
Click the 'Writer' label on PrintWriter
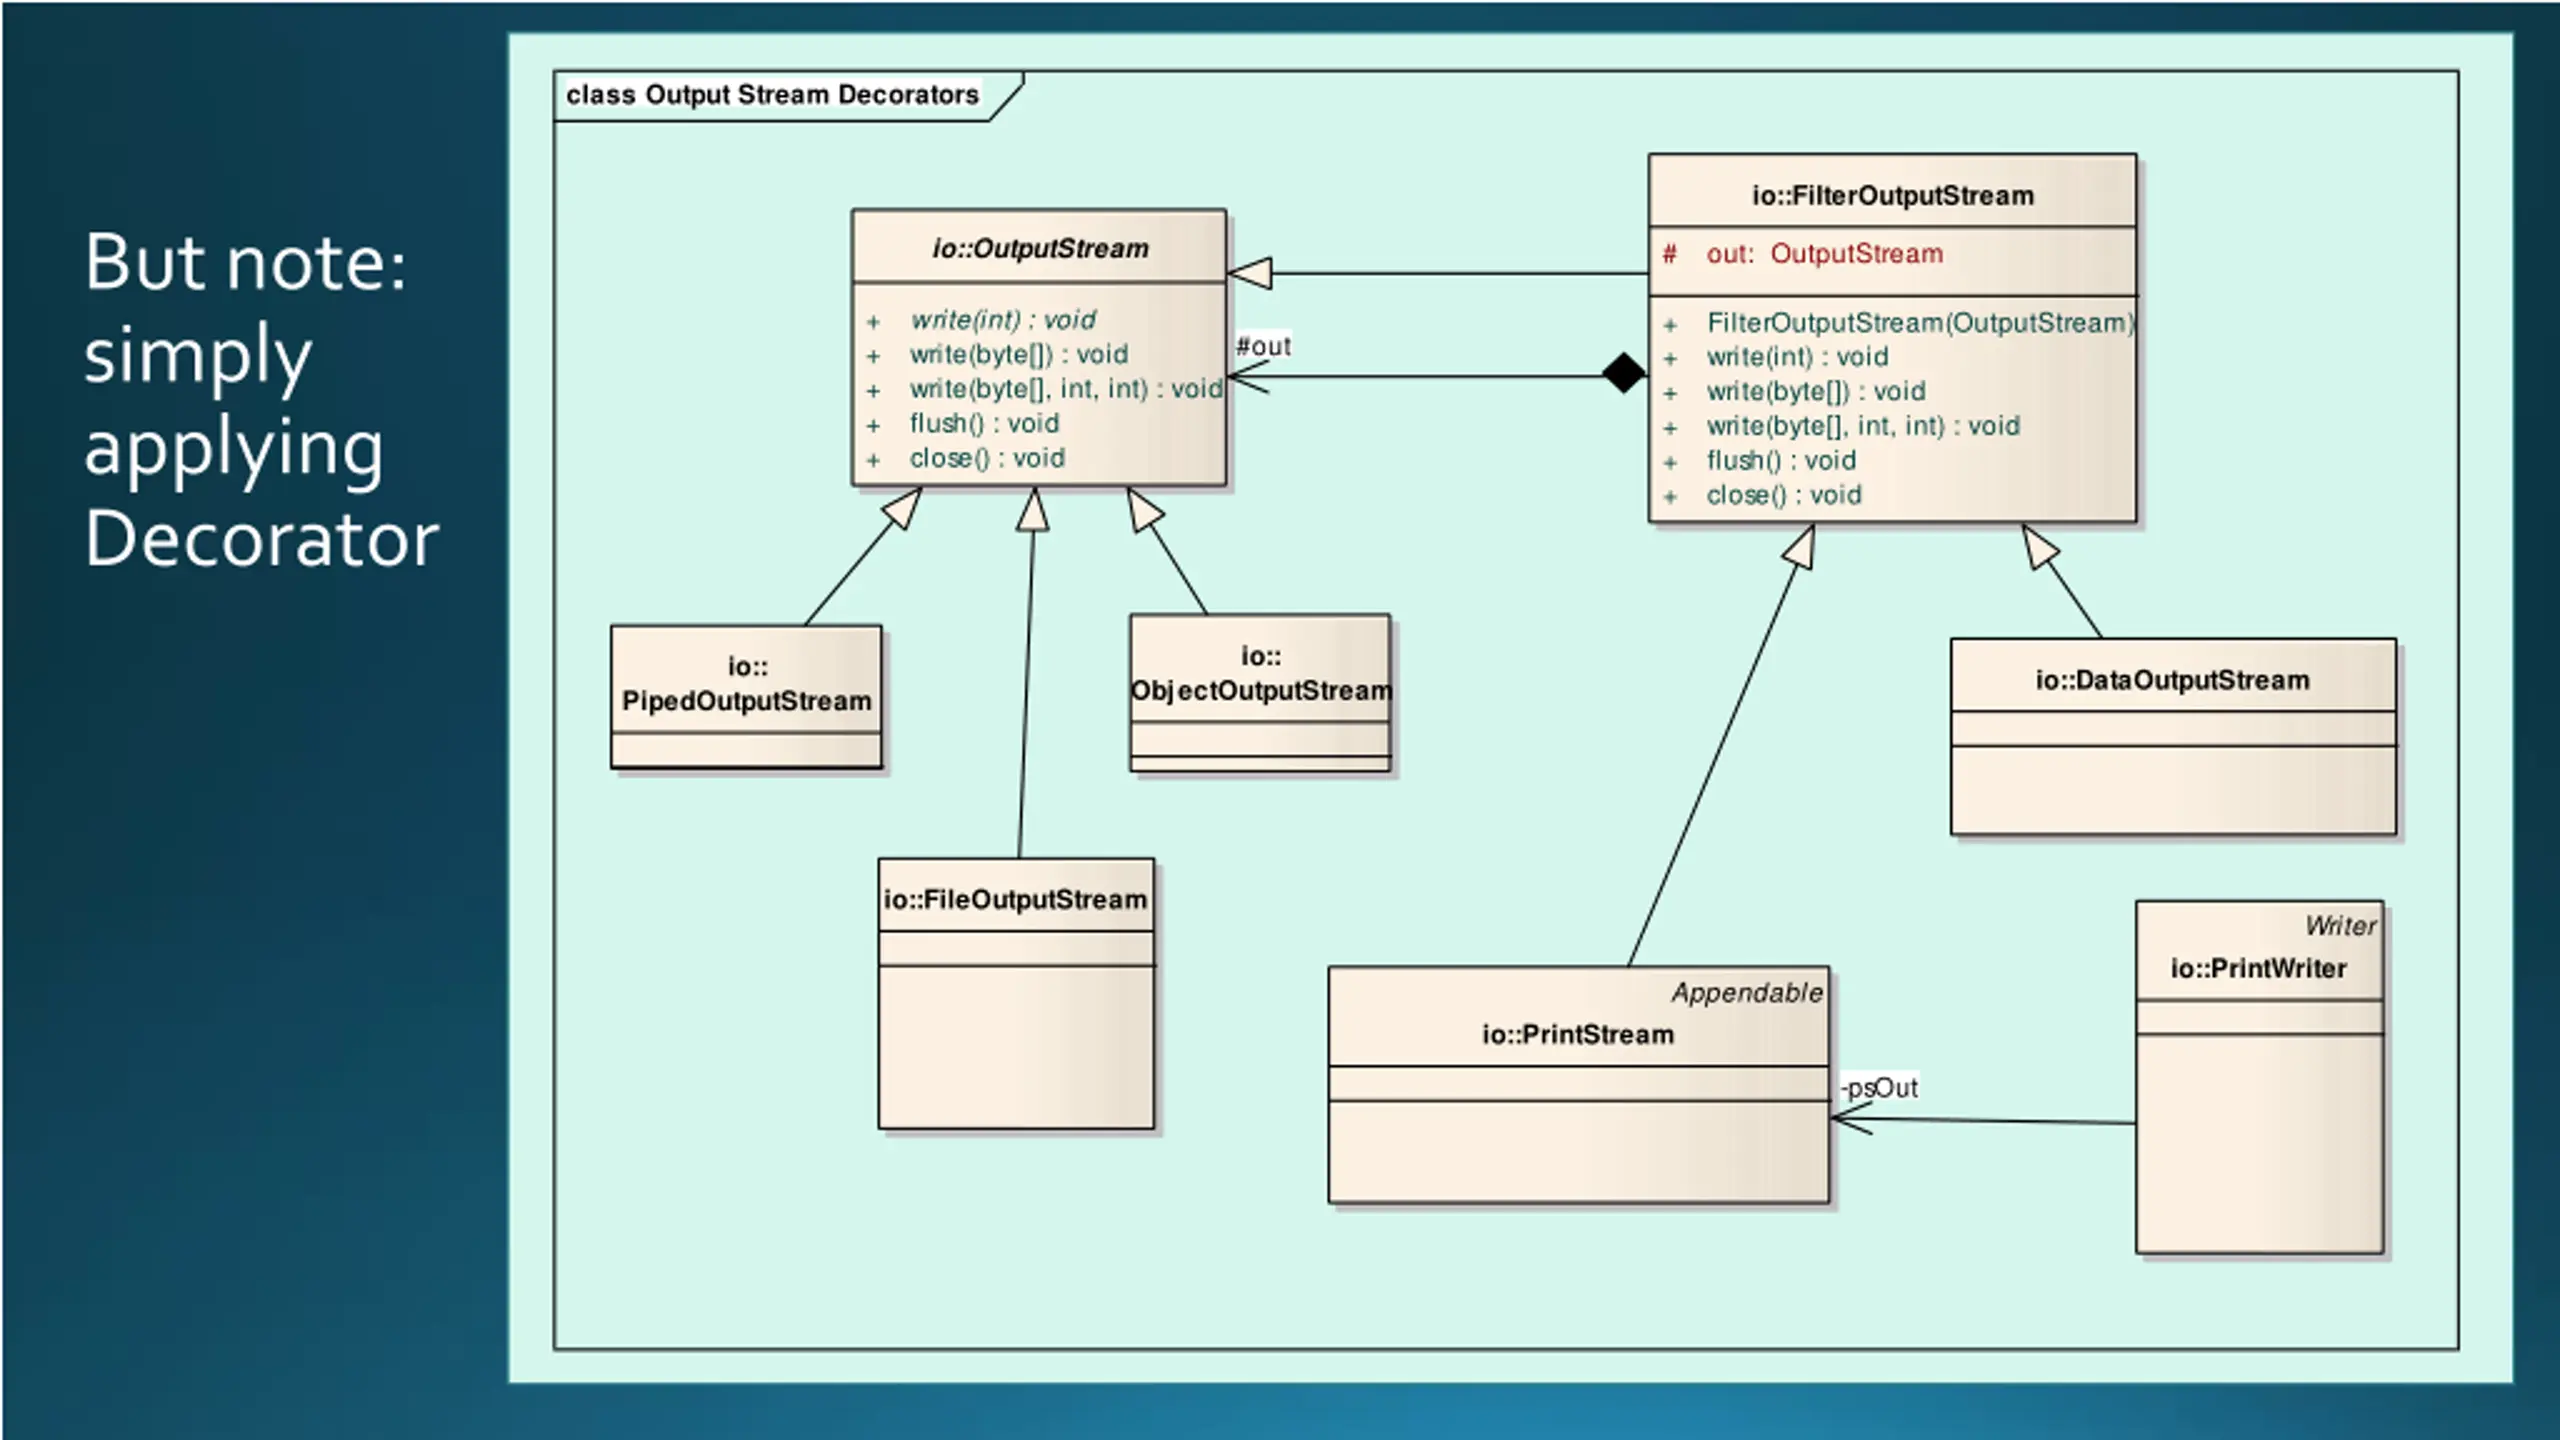tap(2340, 926)
